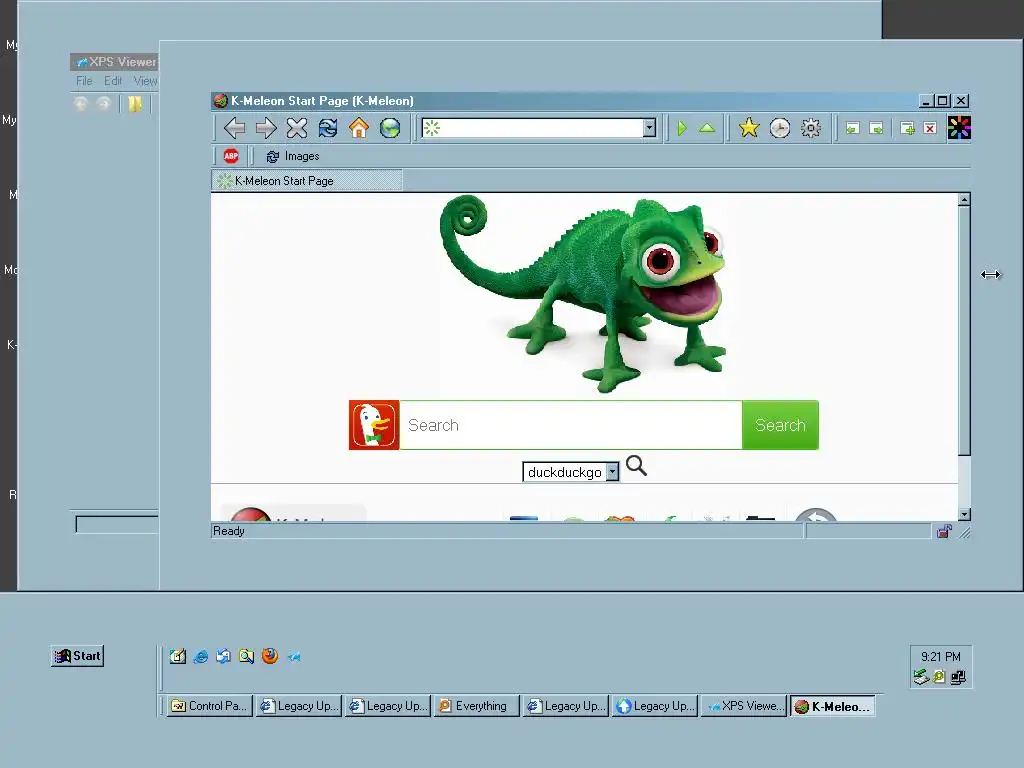The image size is (1024, 768).
Task: Open the Edit menu in the XPS Viewer
Action: [113, 81]
